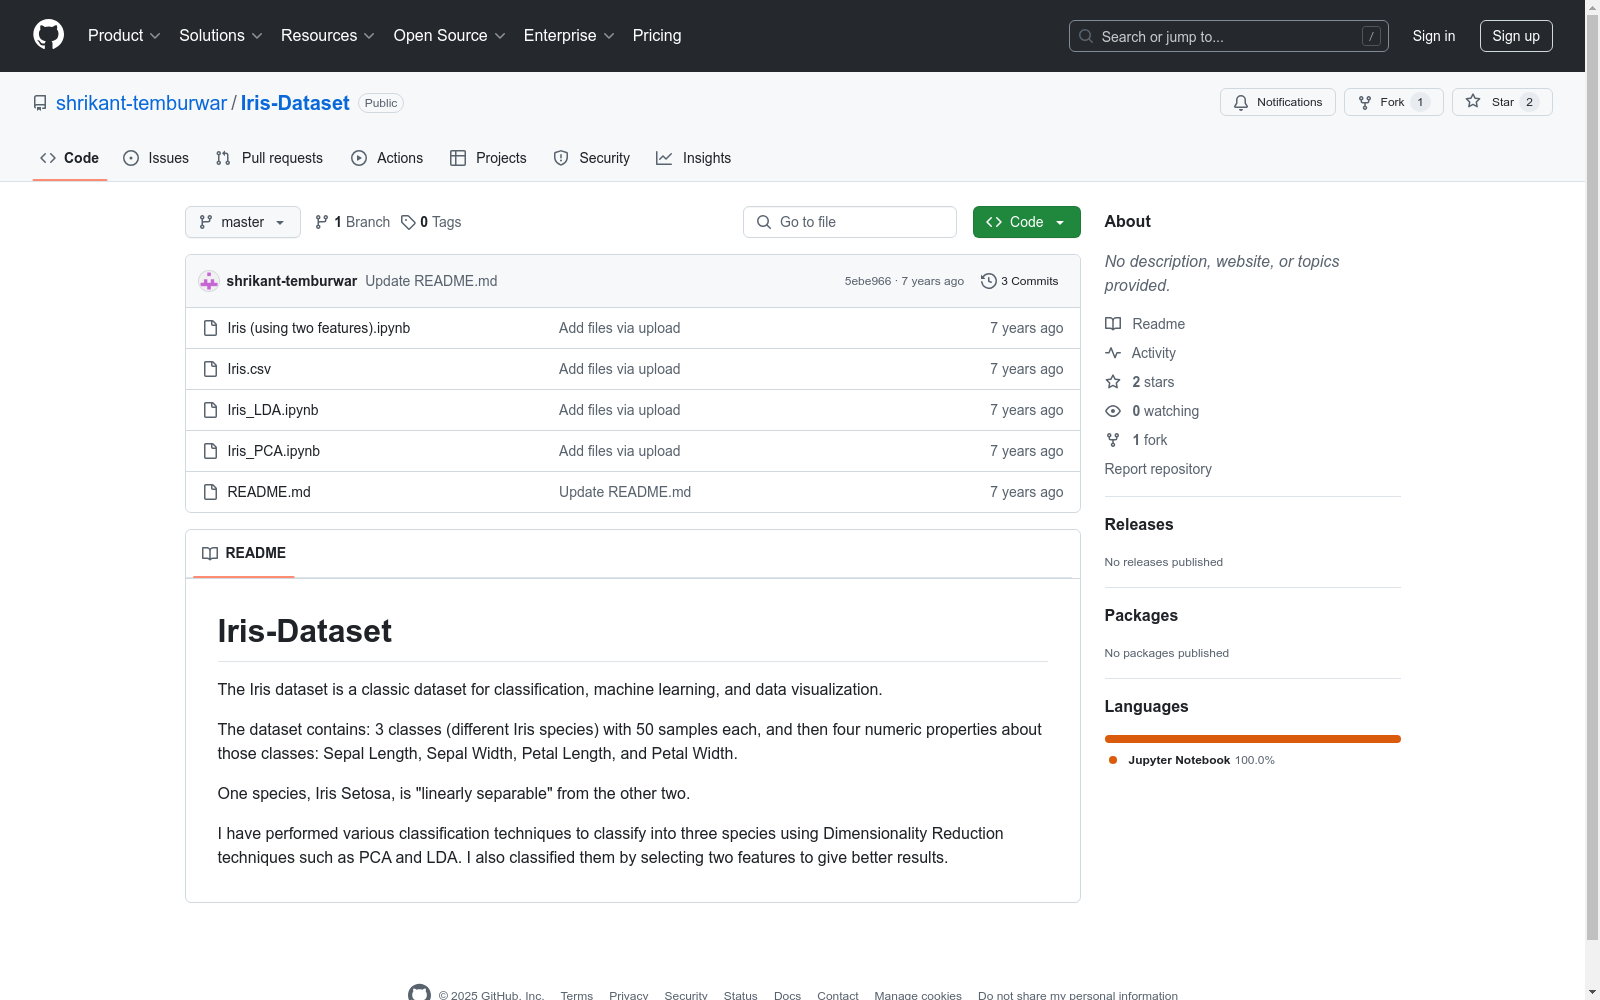Click the Sign in link
Image resolution: width=1600 pixels, height=1000 pixels.
tap(1434, 36)
